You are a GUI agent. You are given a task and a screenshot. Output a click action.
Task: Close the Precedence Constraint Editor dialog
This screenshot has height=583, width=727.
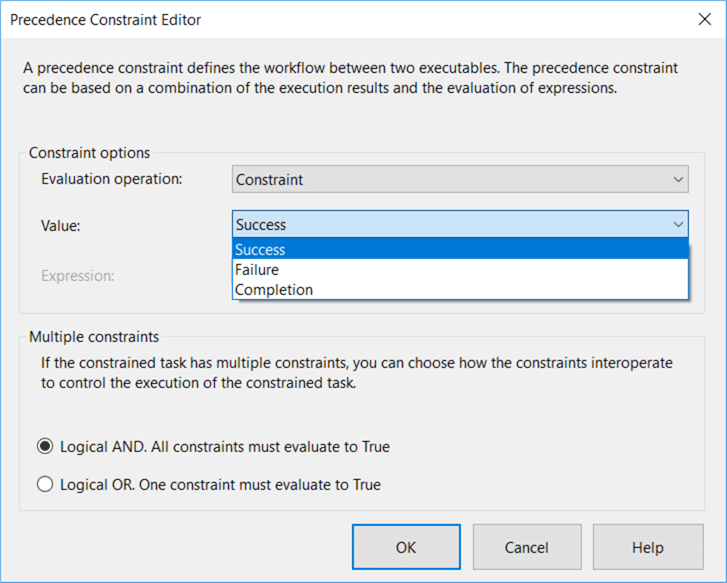(704, 19)
